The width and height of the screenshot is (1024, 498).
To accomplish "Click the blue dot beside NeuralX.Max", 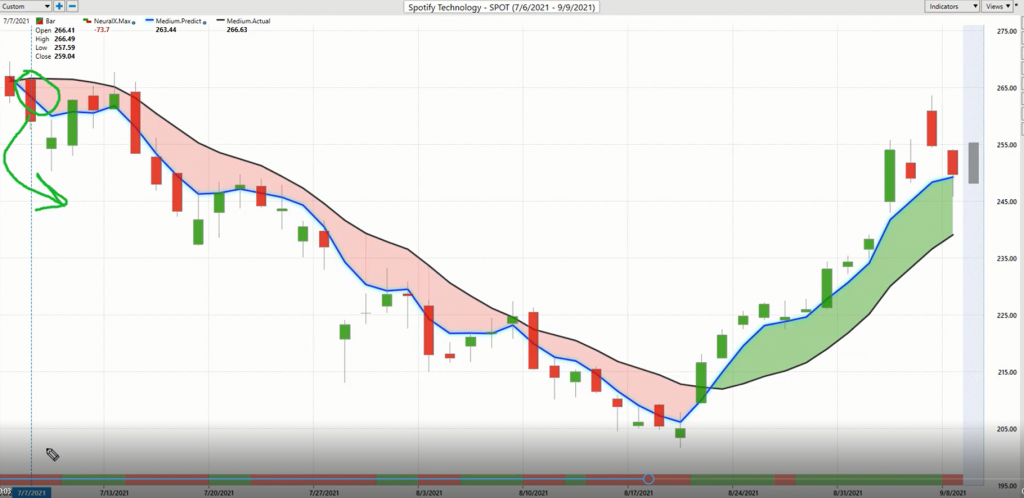I will [134, 22].
